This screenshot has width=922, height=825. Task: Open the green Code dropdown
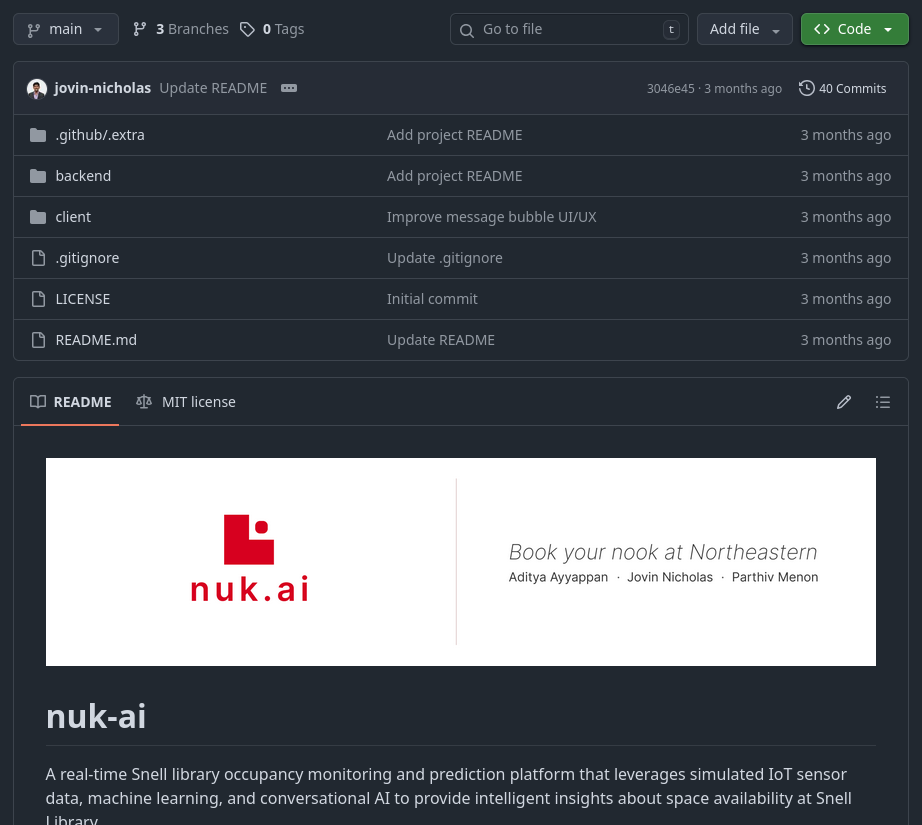click(888, 29)
